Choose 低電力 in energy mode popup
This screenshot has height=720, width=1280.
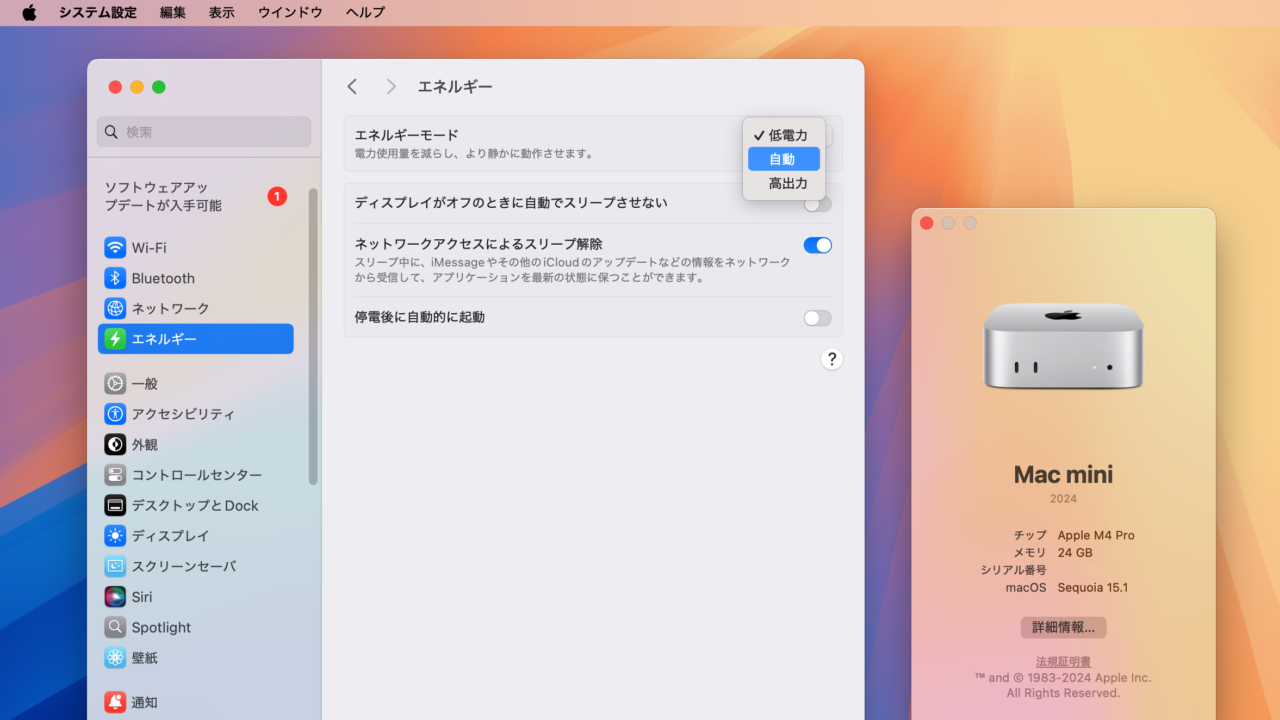point(784,135)
